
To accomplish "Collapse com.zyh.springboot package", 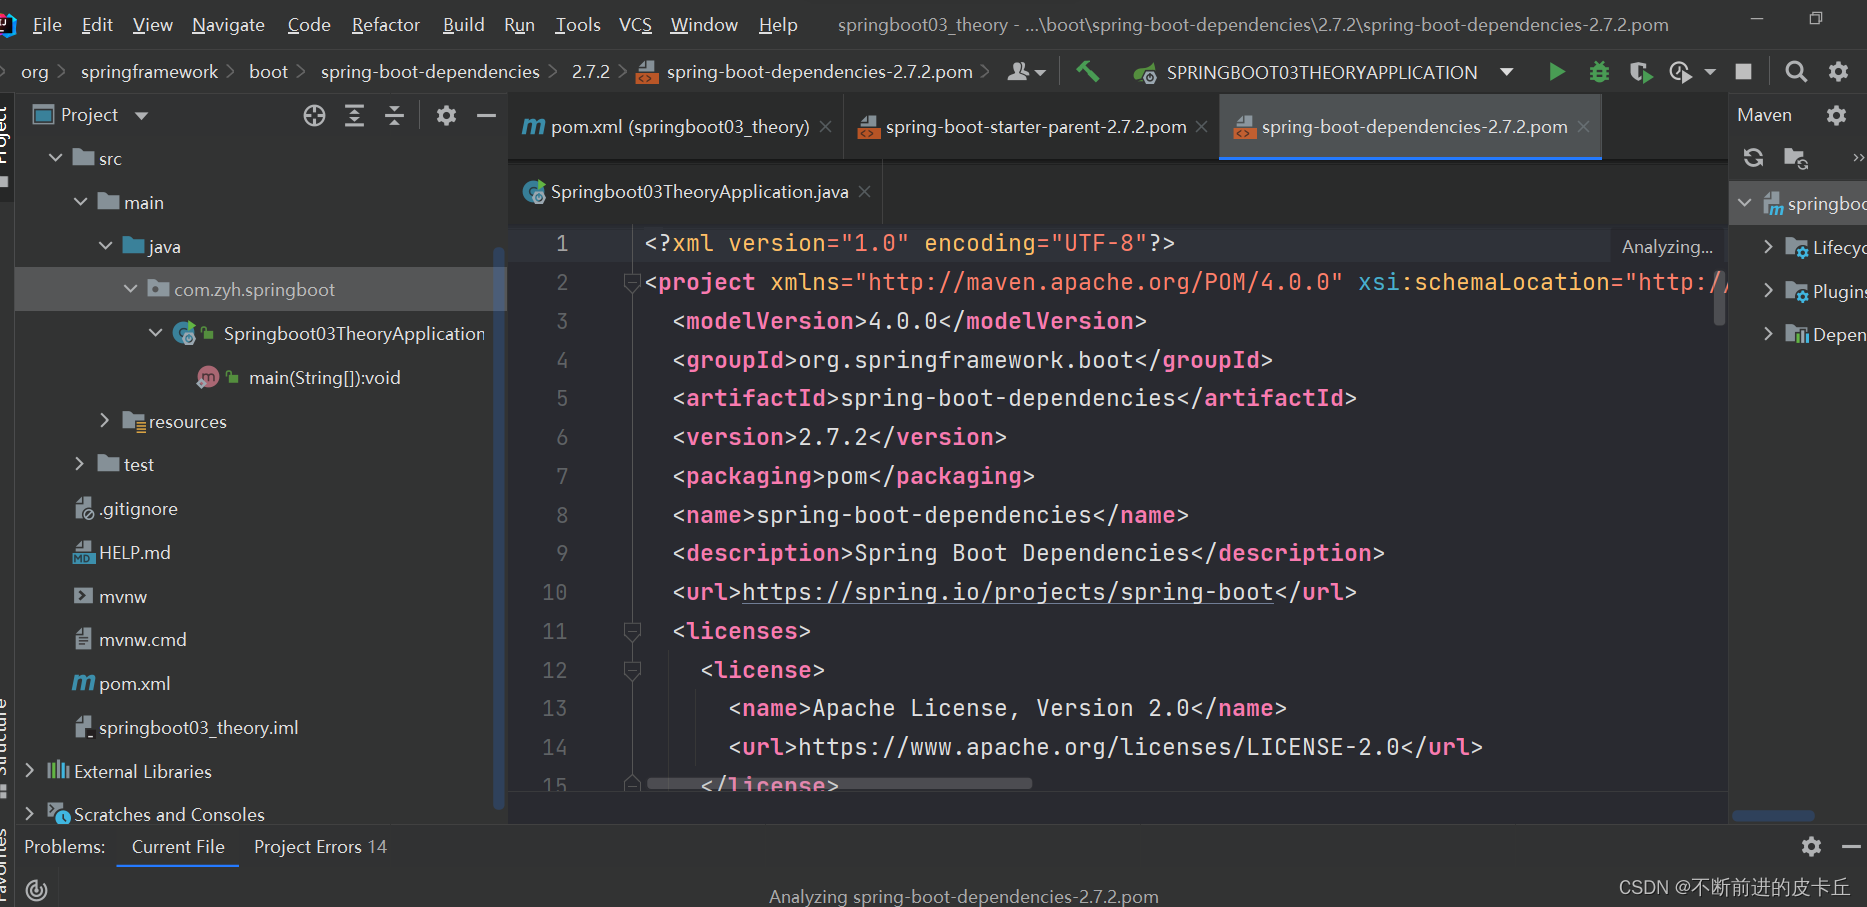I will [x=131, y=289].
